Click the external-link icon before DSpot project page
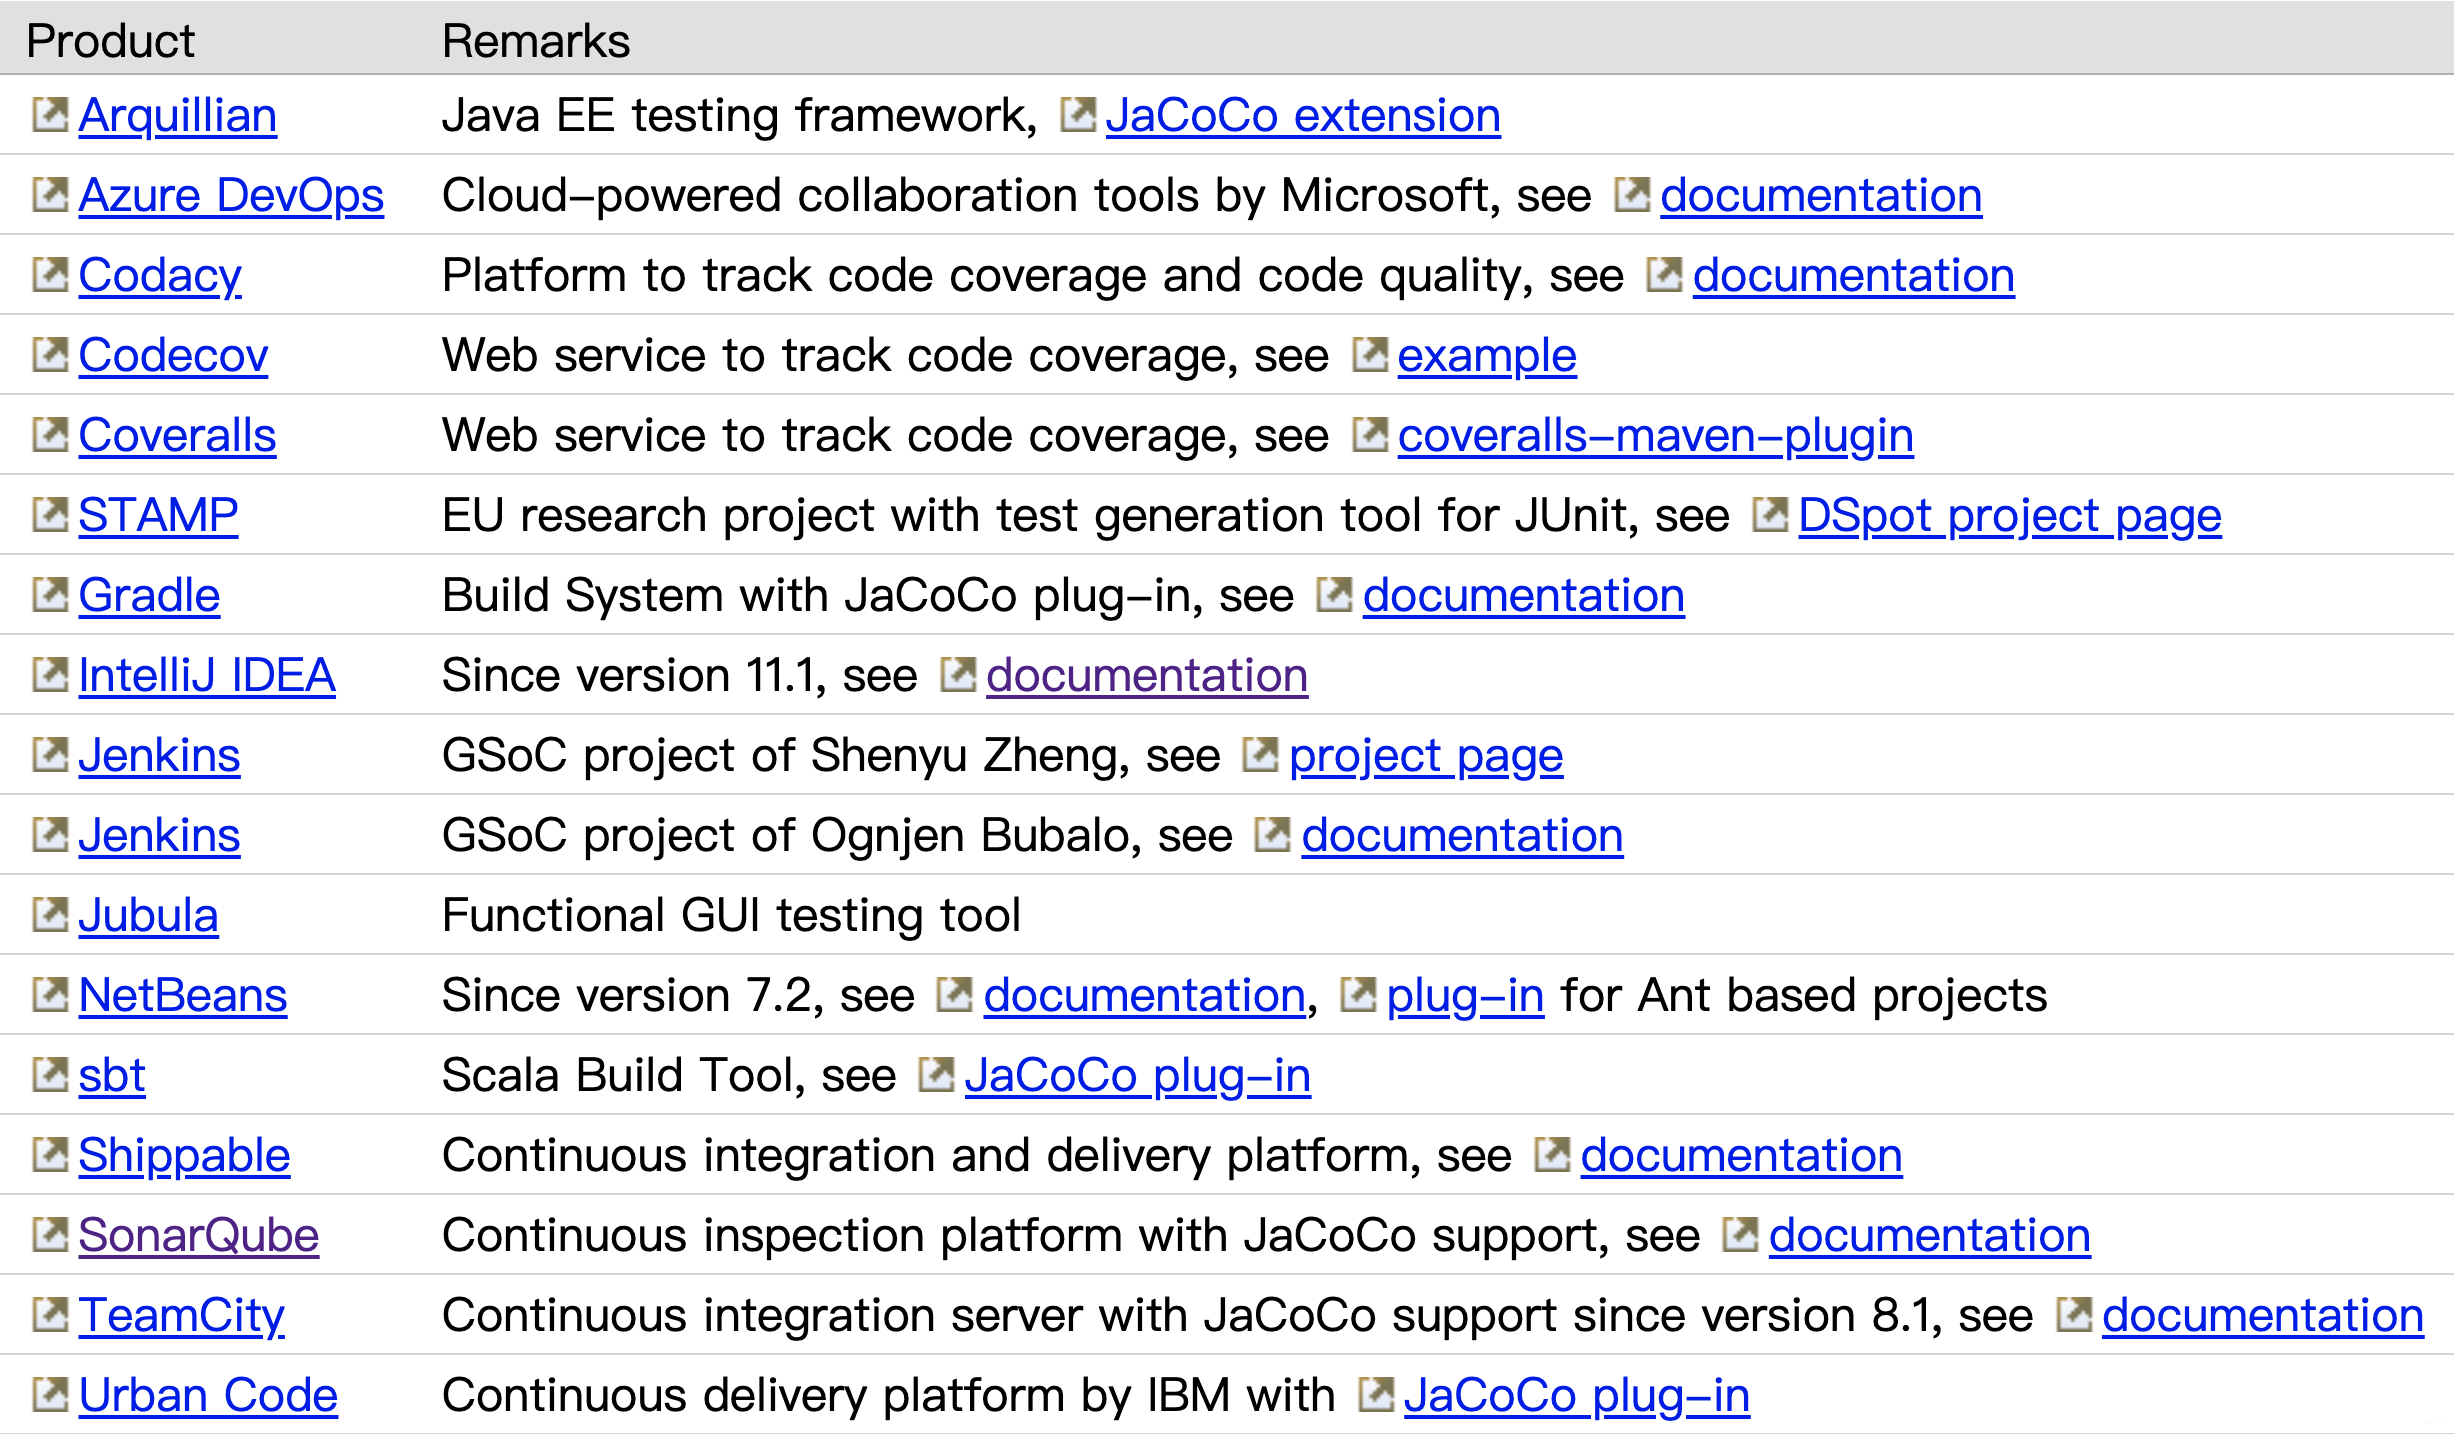The image size is (2456, 1434). [x=1770, y=514]
